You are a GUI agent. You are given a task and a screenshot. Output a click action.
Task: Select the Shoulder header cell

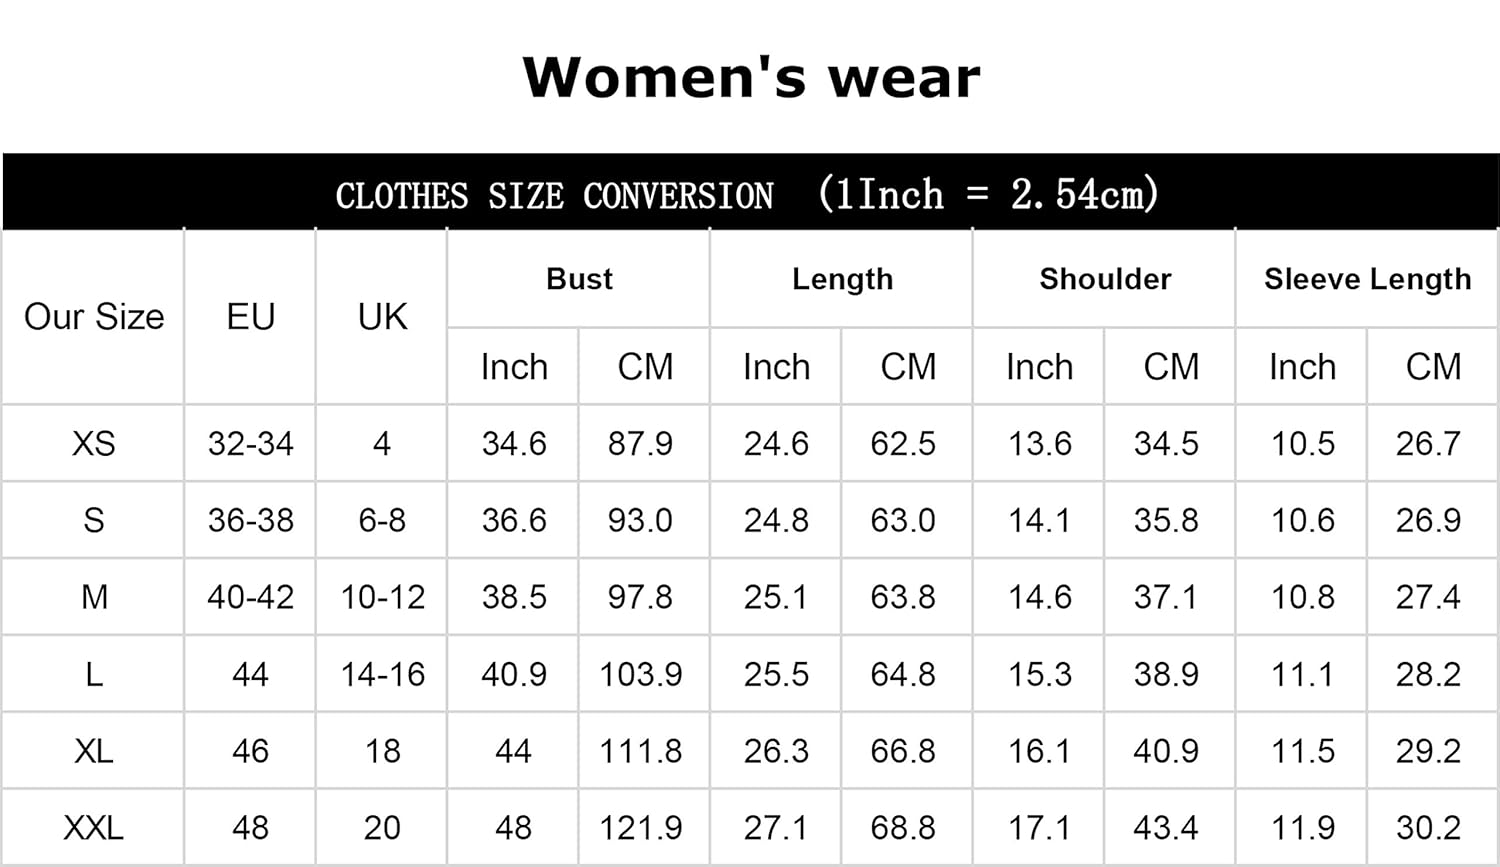coord(1105,279)
